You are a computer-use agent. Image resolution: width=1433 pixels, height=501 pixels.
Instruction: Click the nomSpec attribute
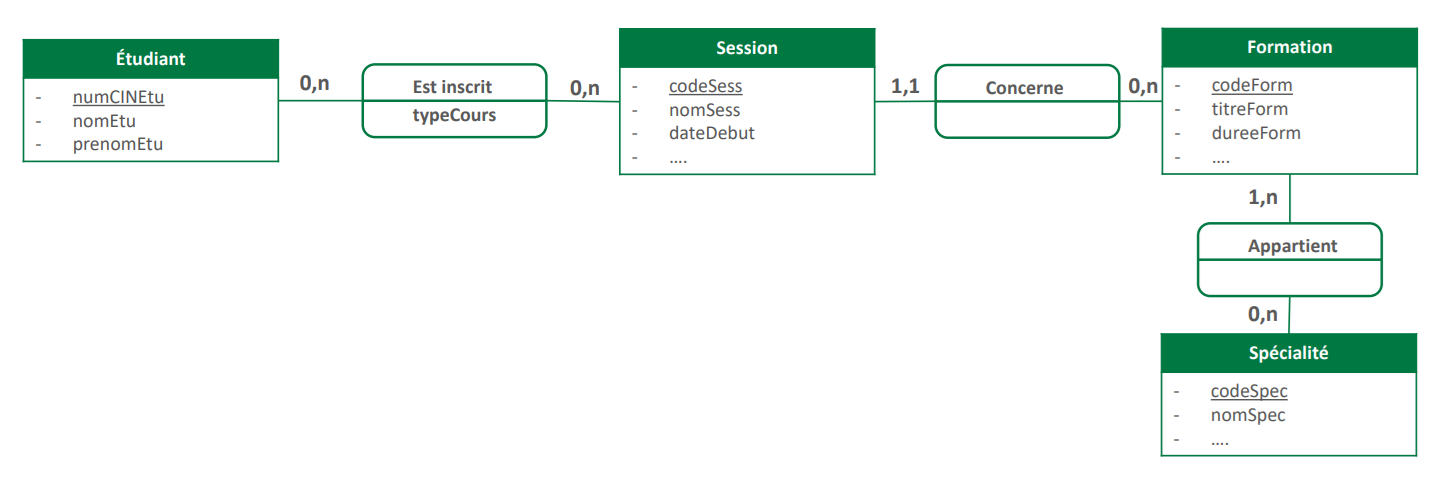point(1248,415)
